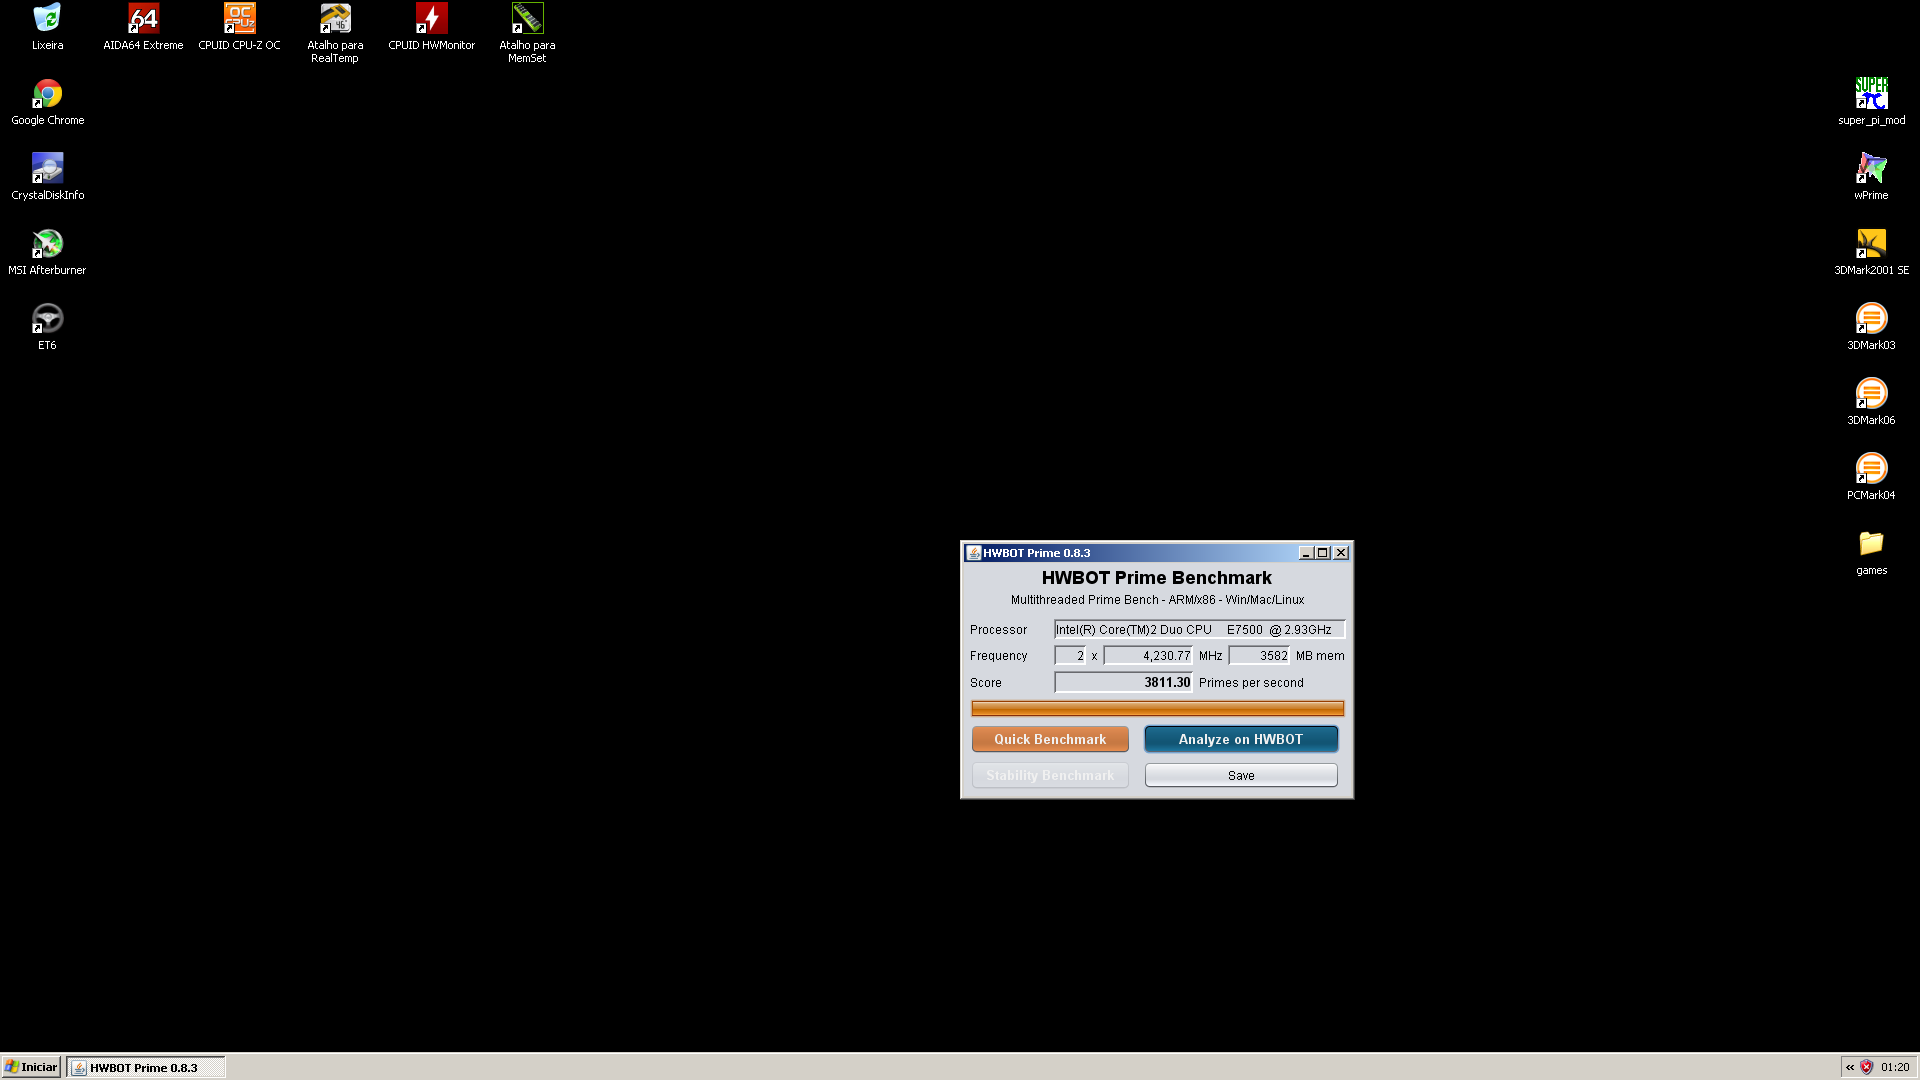This screenshot has width=1920, height=1080.
Task: Expand hidden tray icons chevron
Action: point(1850,1067)
